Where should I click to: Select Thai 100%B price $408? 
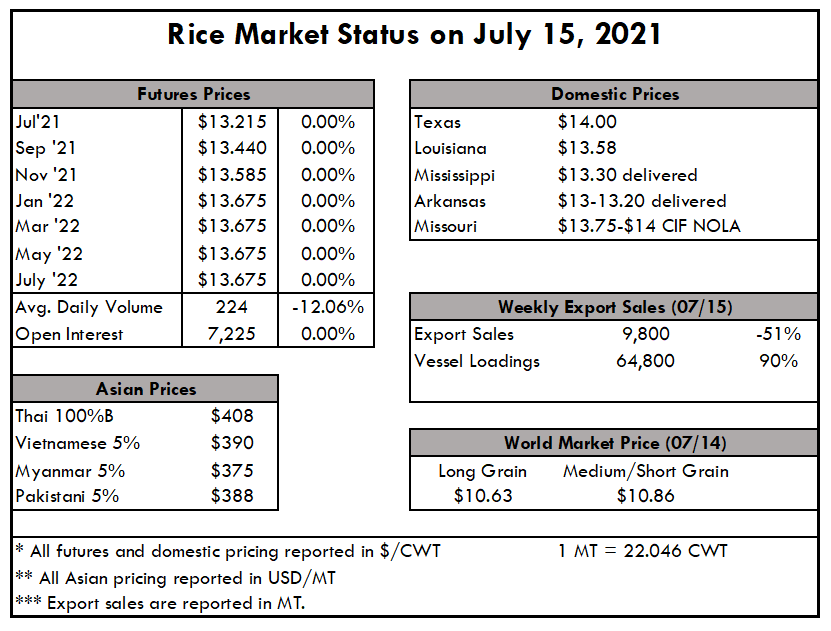tap(232, 416)
